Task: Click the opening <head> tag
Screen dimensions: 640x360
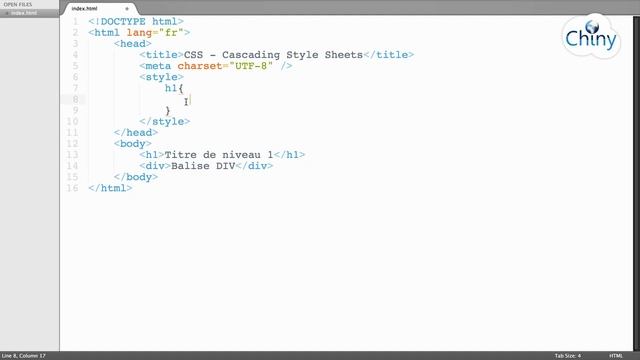Action: click(x=133, y=44)
